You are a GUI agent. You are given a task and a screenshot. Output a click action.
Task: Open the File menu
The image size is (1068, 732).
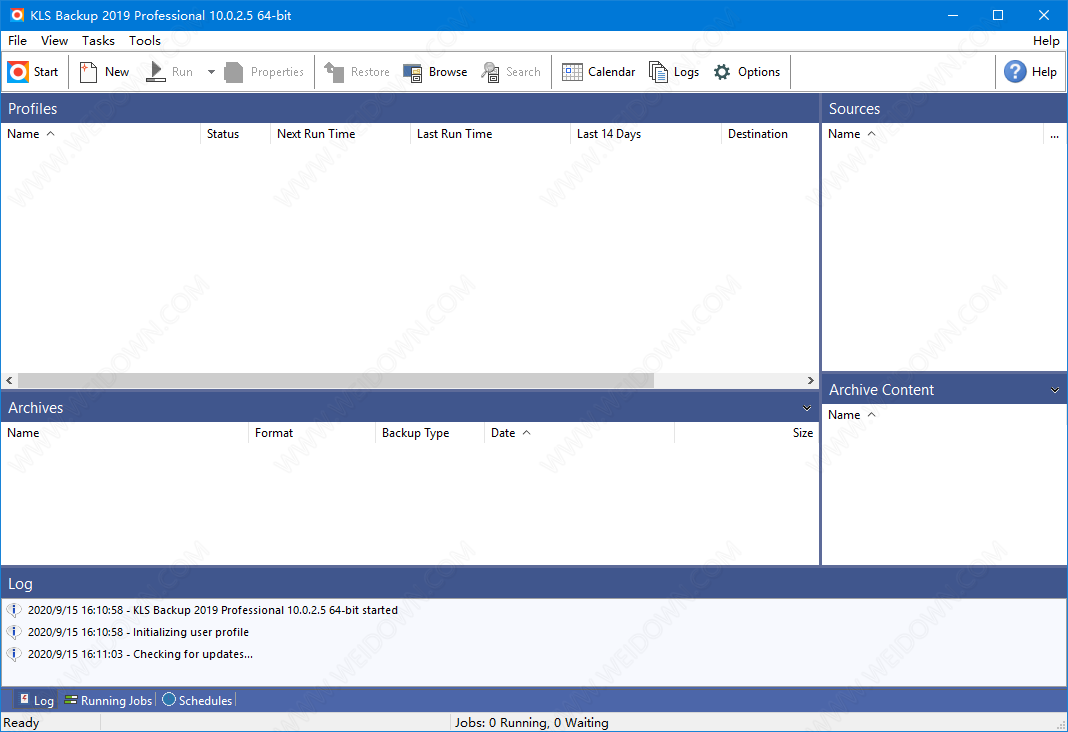click(x=18, y=41)
